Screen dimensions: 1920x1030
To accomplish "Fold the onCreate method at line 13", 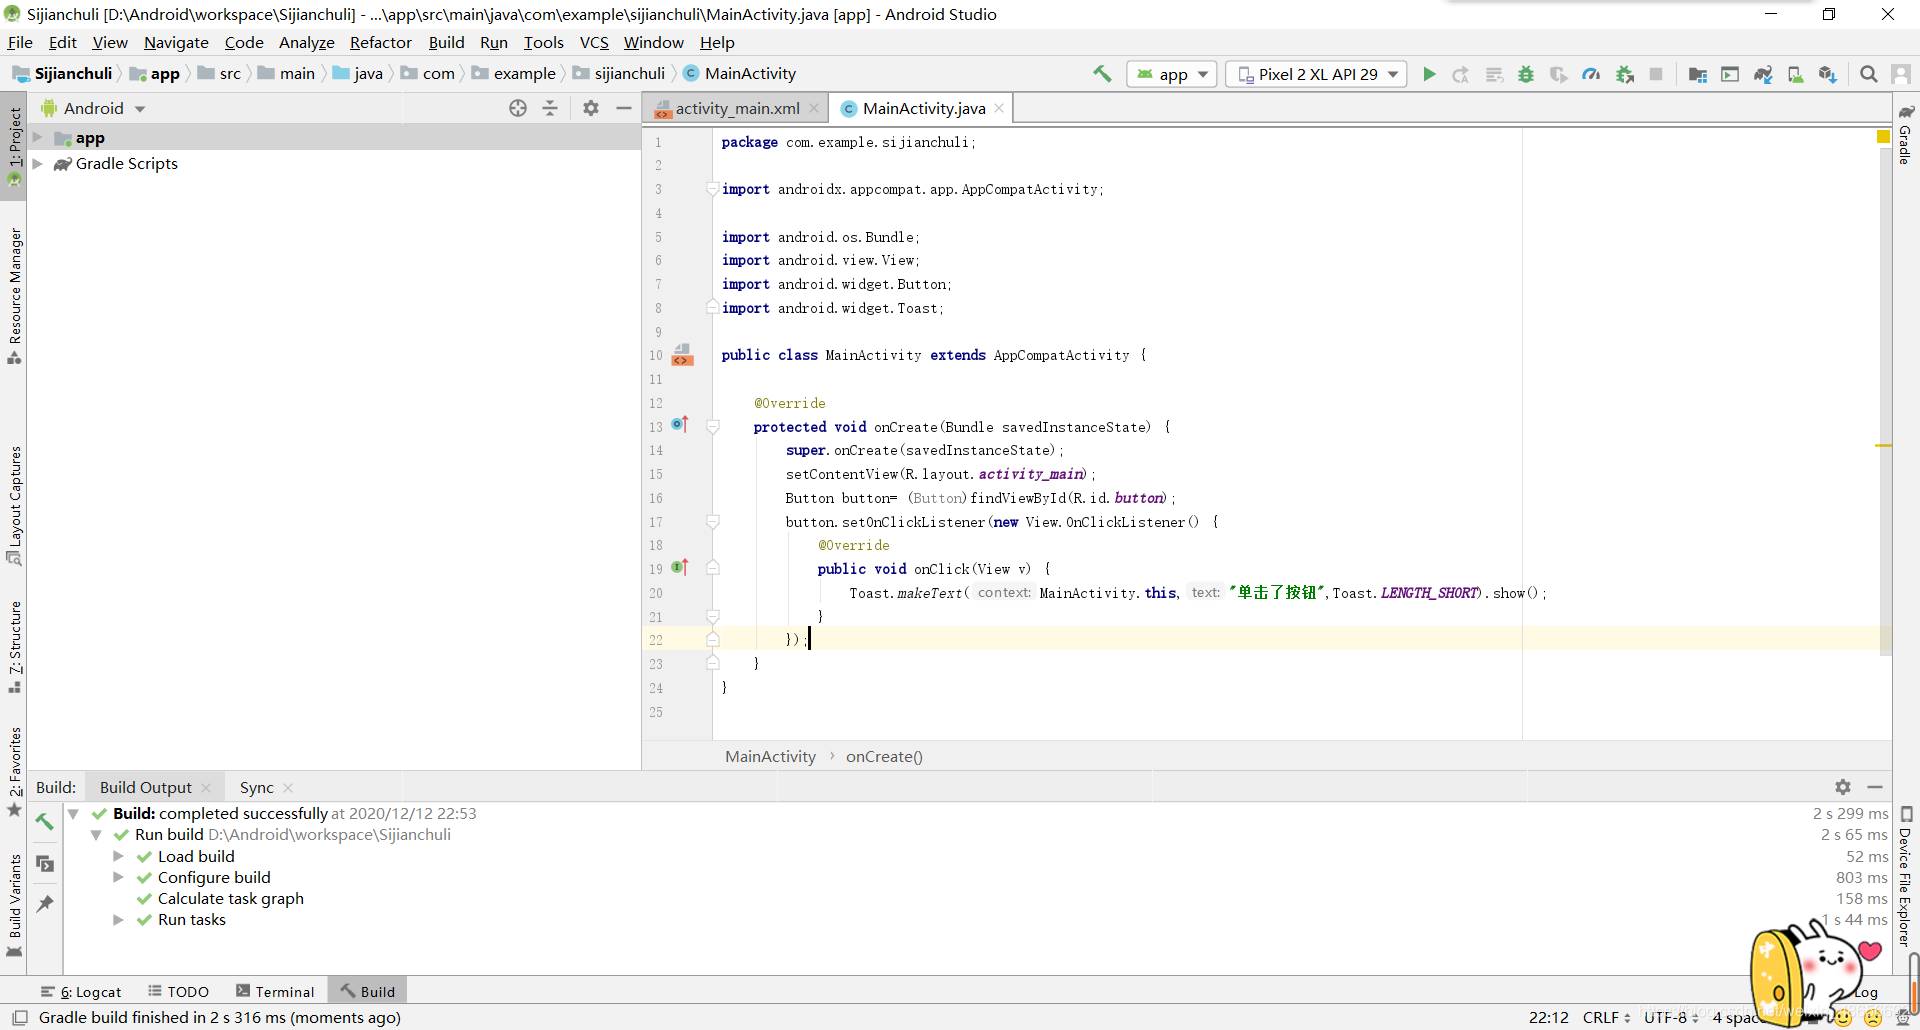I will (x=713, y=427).
